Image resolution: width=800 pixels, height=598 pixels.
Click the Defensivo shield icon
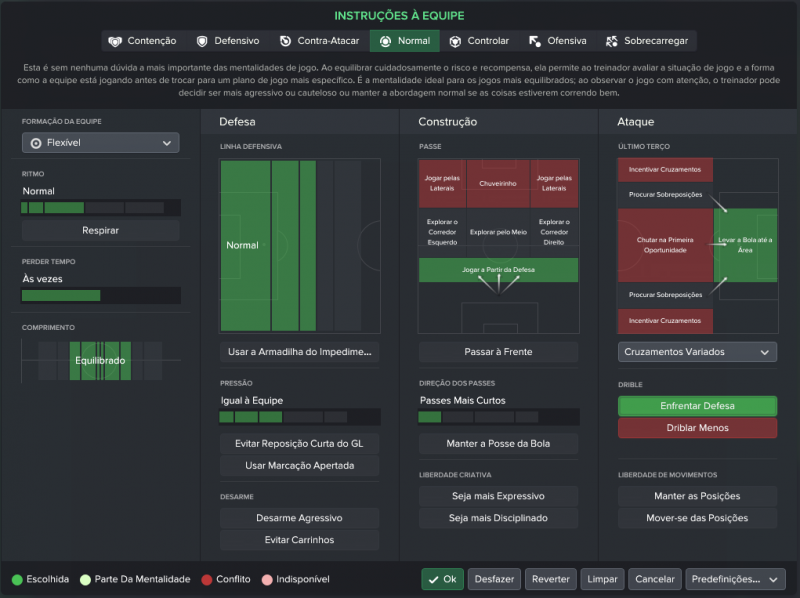click(202, 41)
